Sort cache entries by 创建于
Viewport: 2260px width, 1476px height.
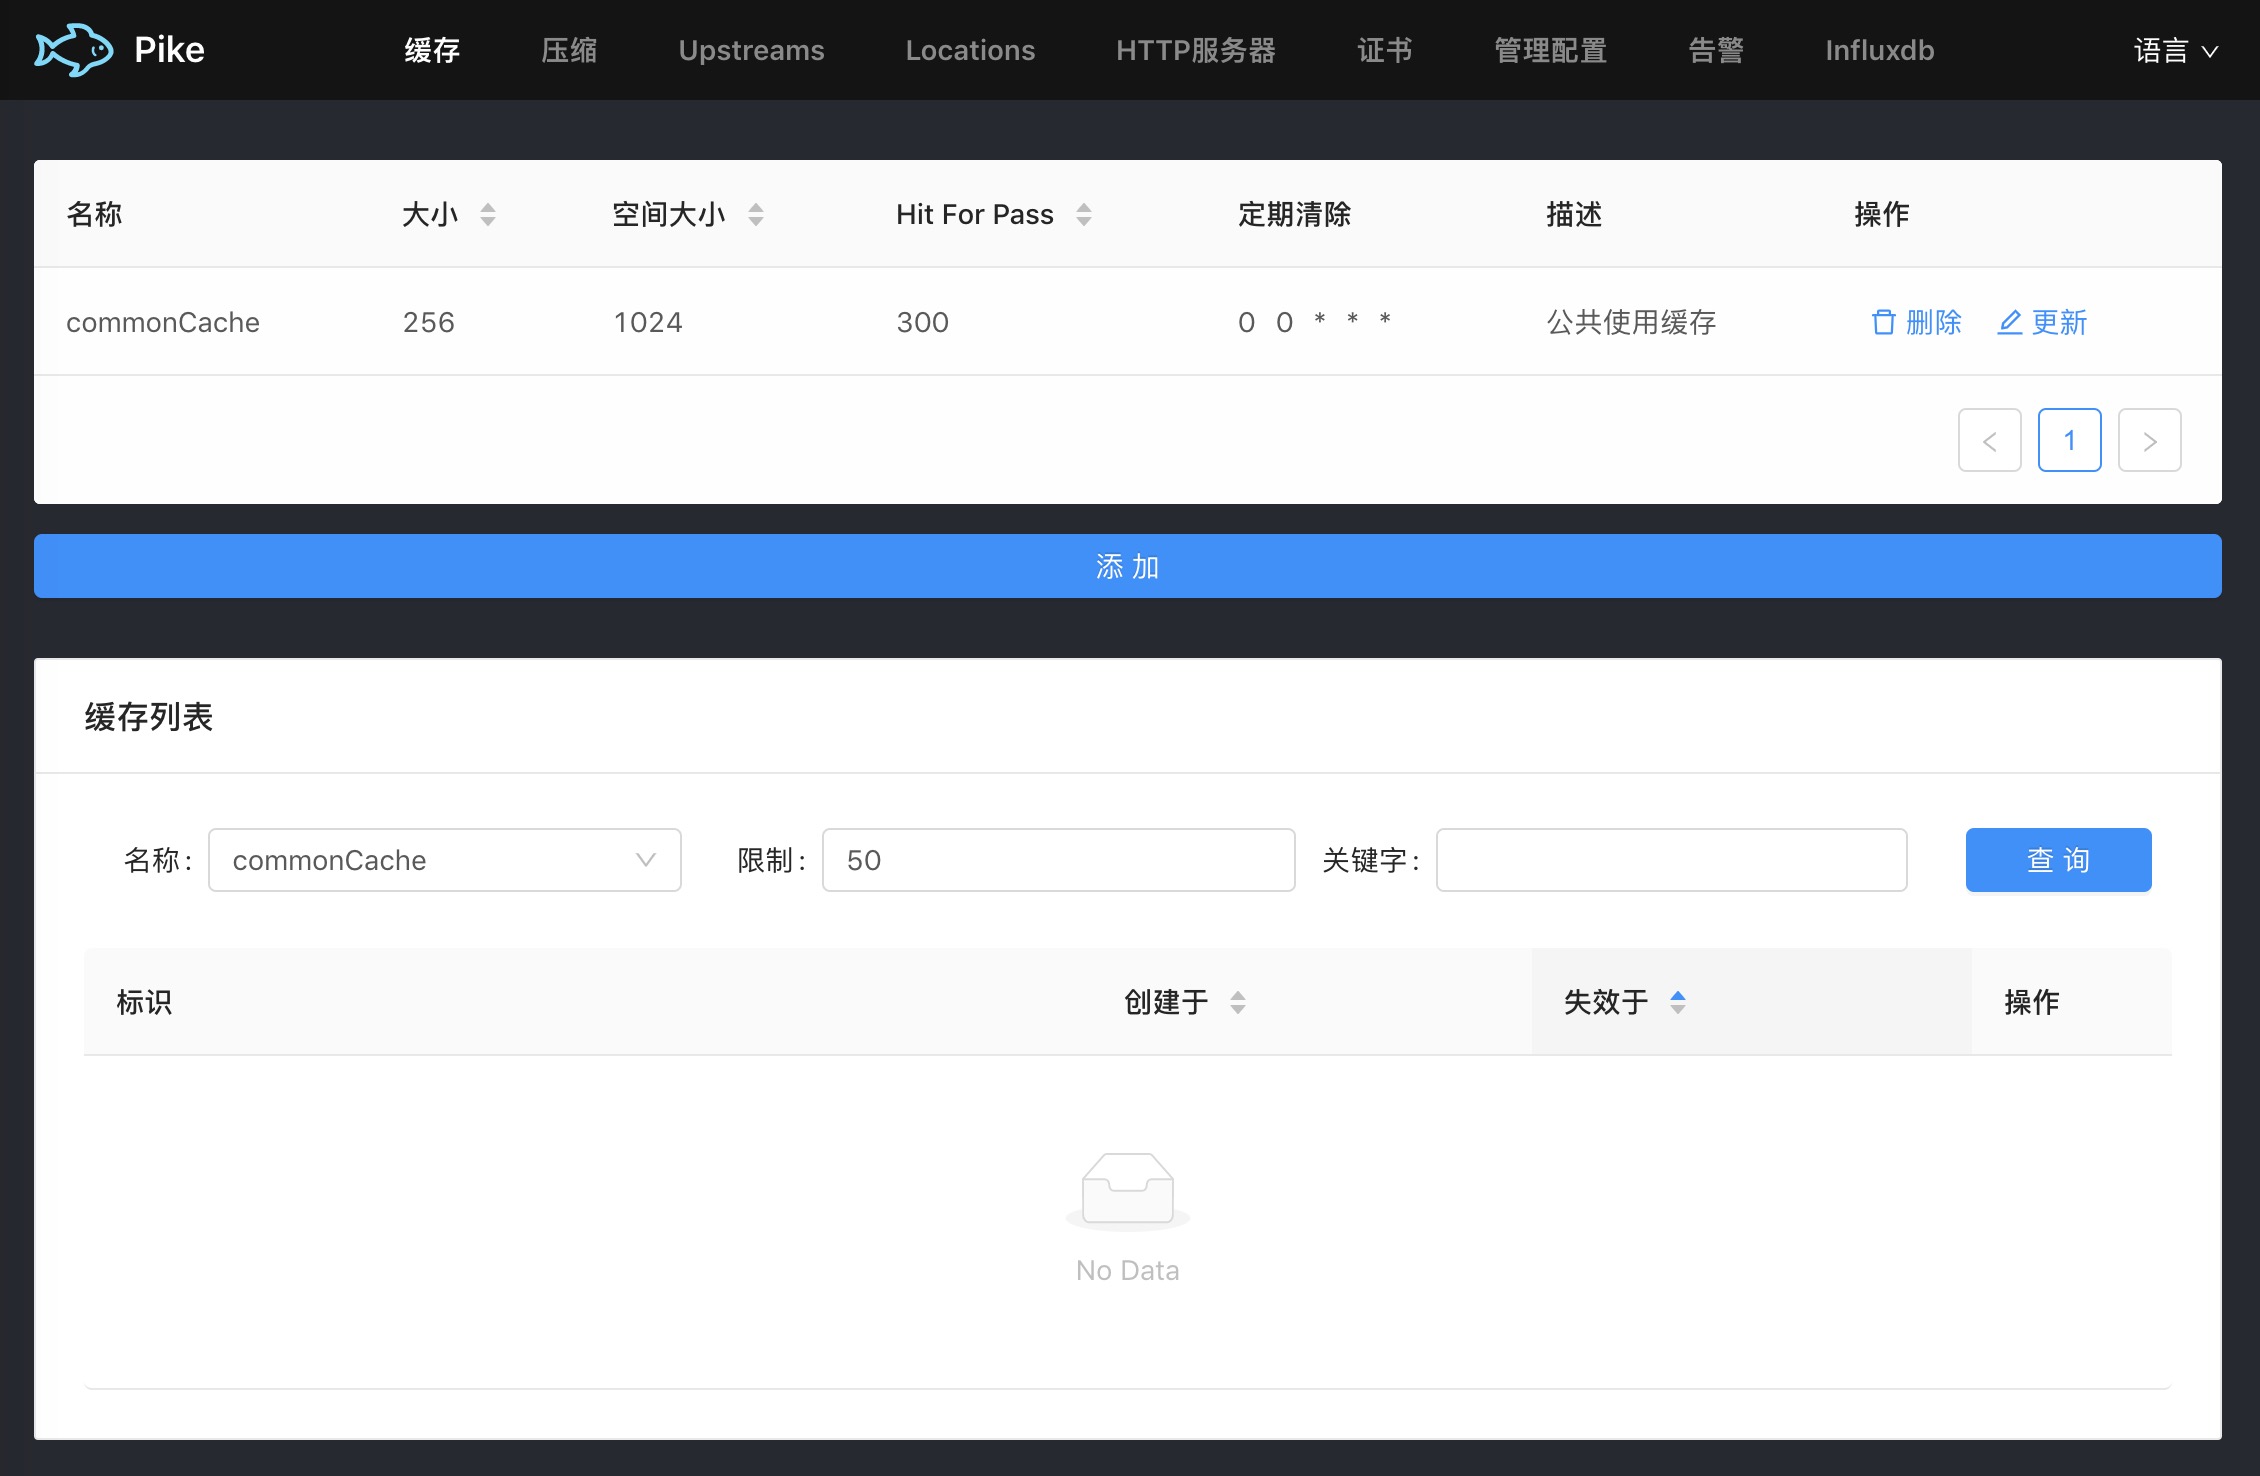point(1239,1001)
